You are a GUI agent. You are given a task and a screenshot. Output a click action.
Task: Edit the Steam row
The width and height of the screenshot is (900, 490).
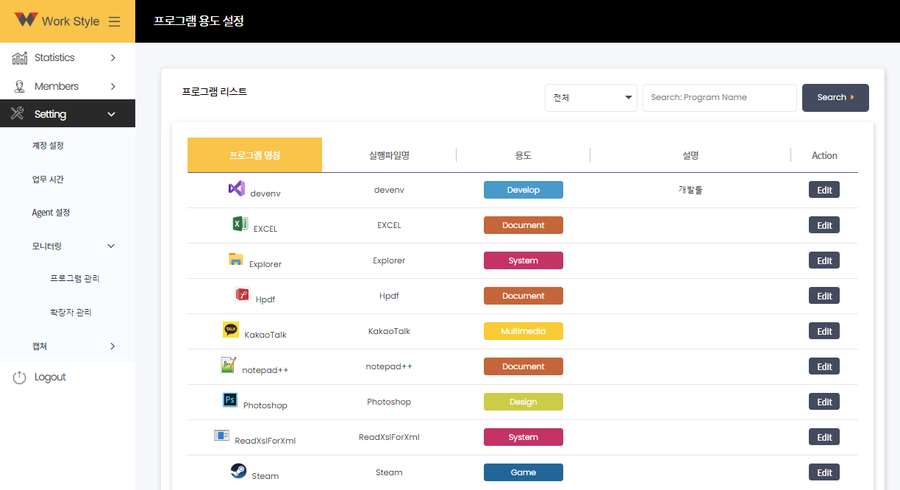point(824,472)
